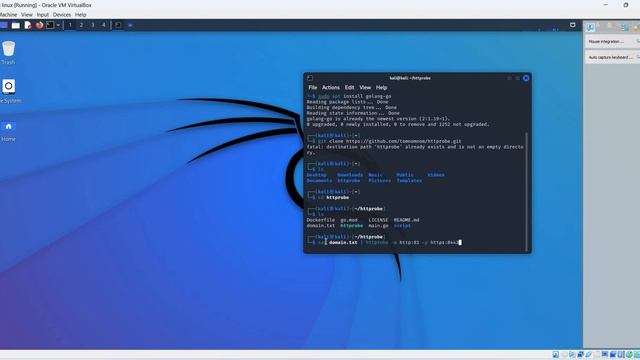
Task: Restore the VirtualBox window size
Action: tap(626, 5)
